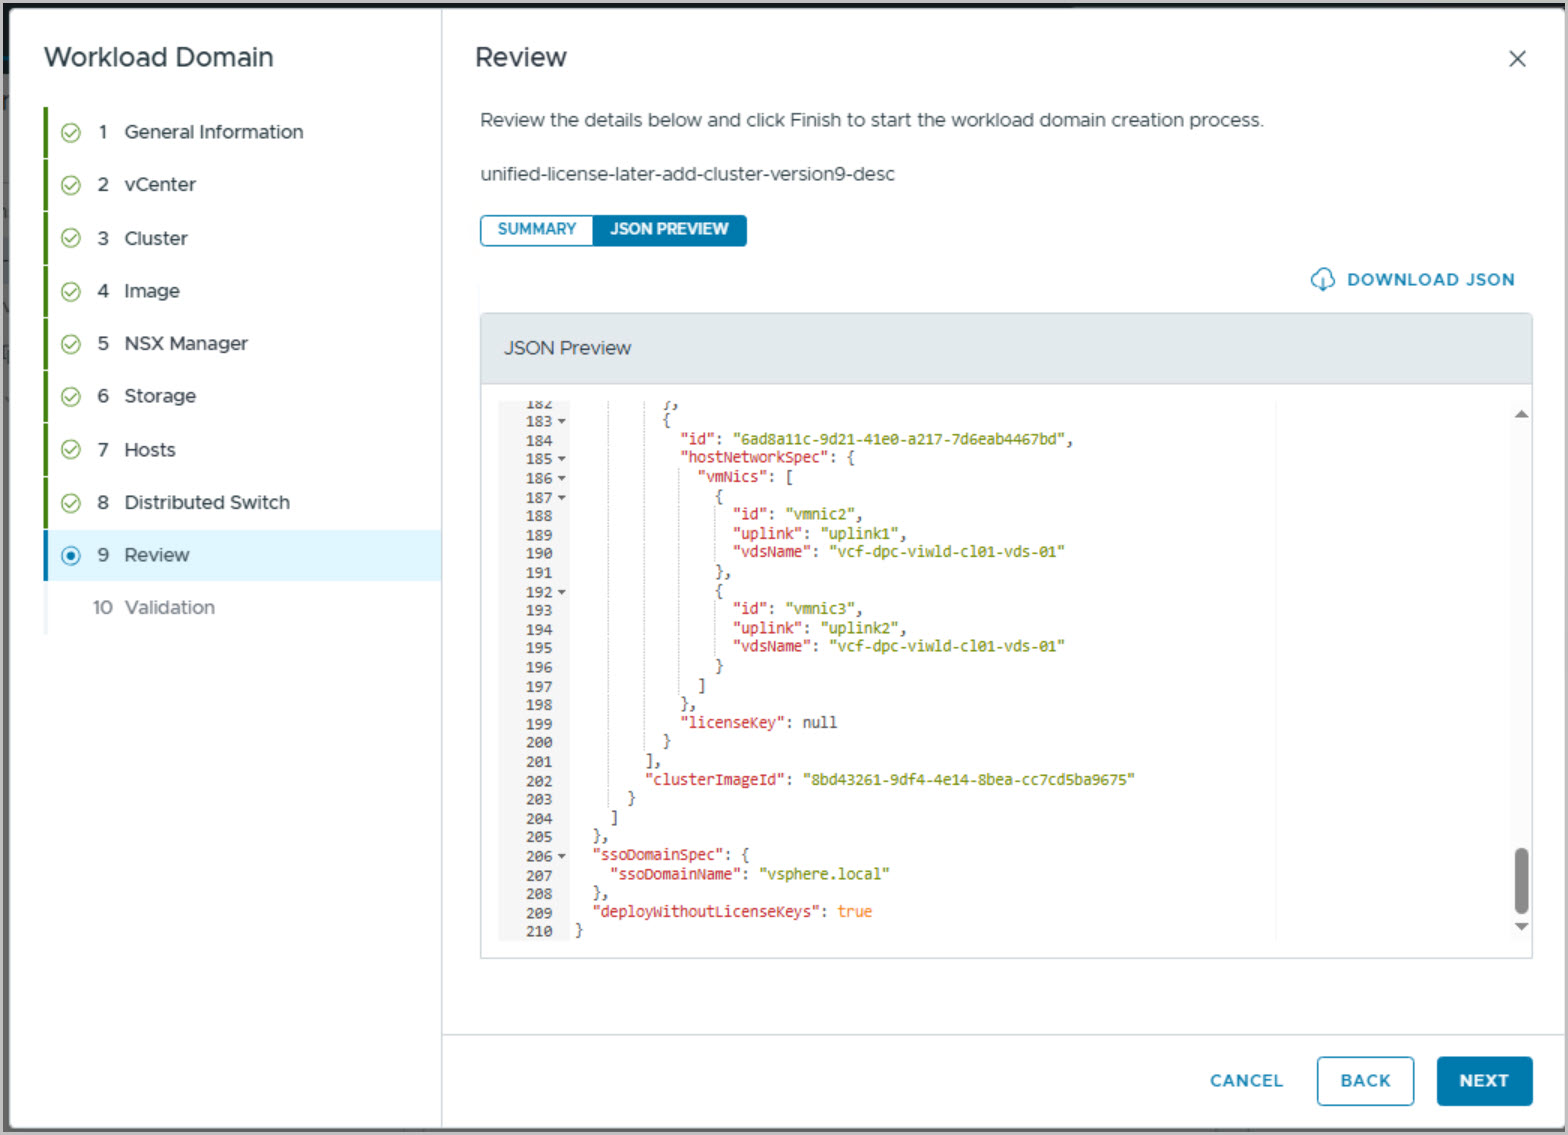Collapse hostNetworkSpec fold arrow at line 185
The width and height of the screenshot is (1568, 1135).
tap(562, 459)
